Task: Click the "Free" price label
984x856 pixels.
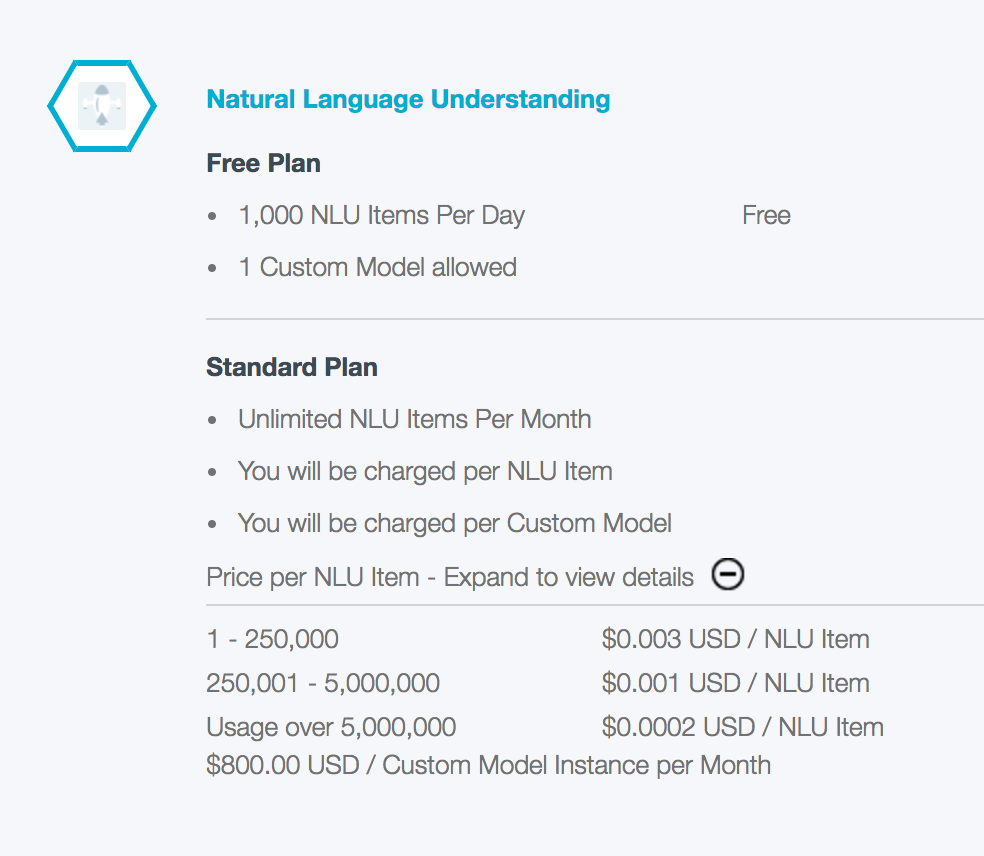Action: pos(766,215)
